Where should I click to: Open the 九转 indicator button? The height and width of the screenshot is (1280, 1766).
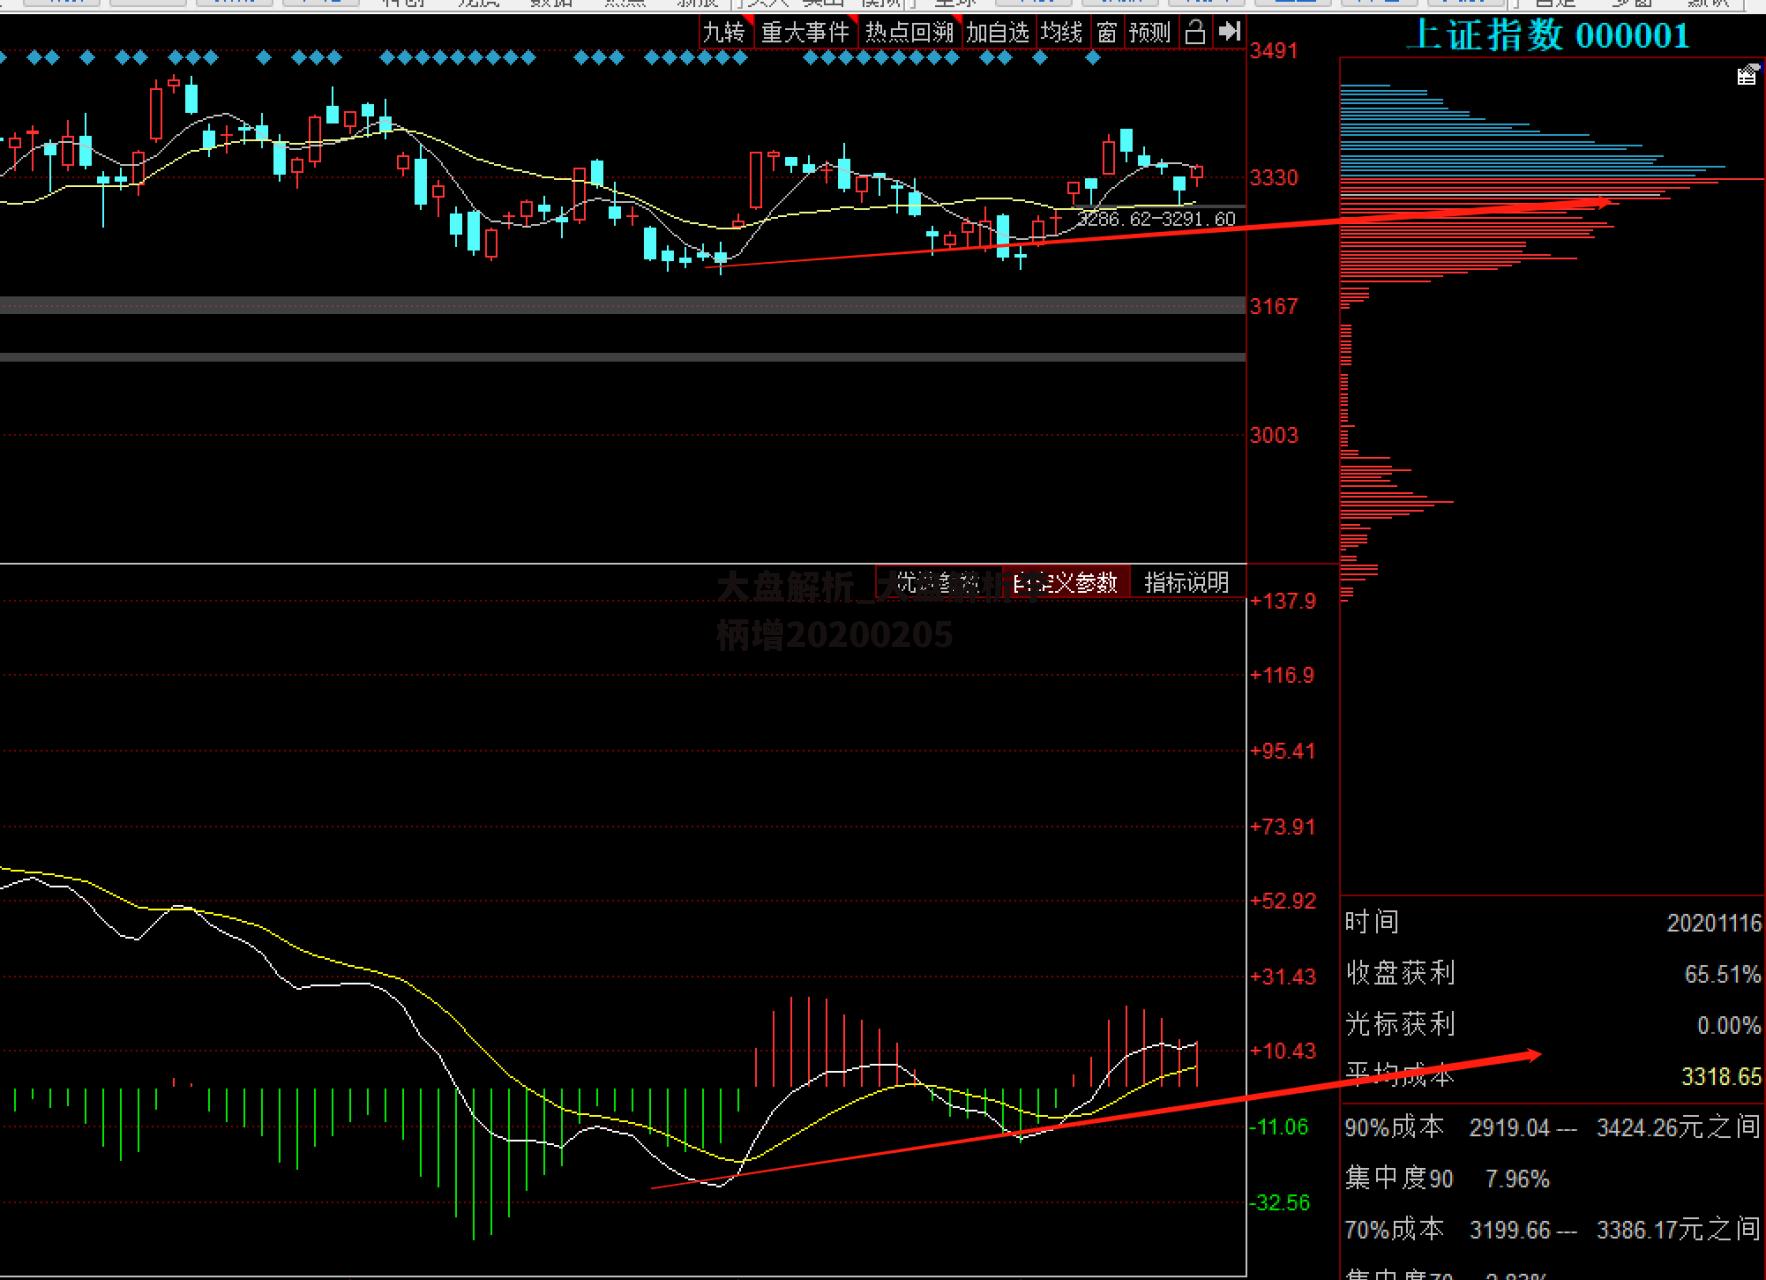tap(723, 33)
